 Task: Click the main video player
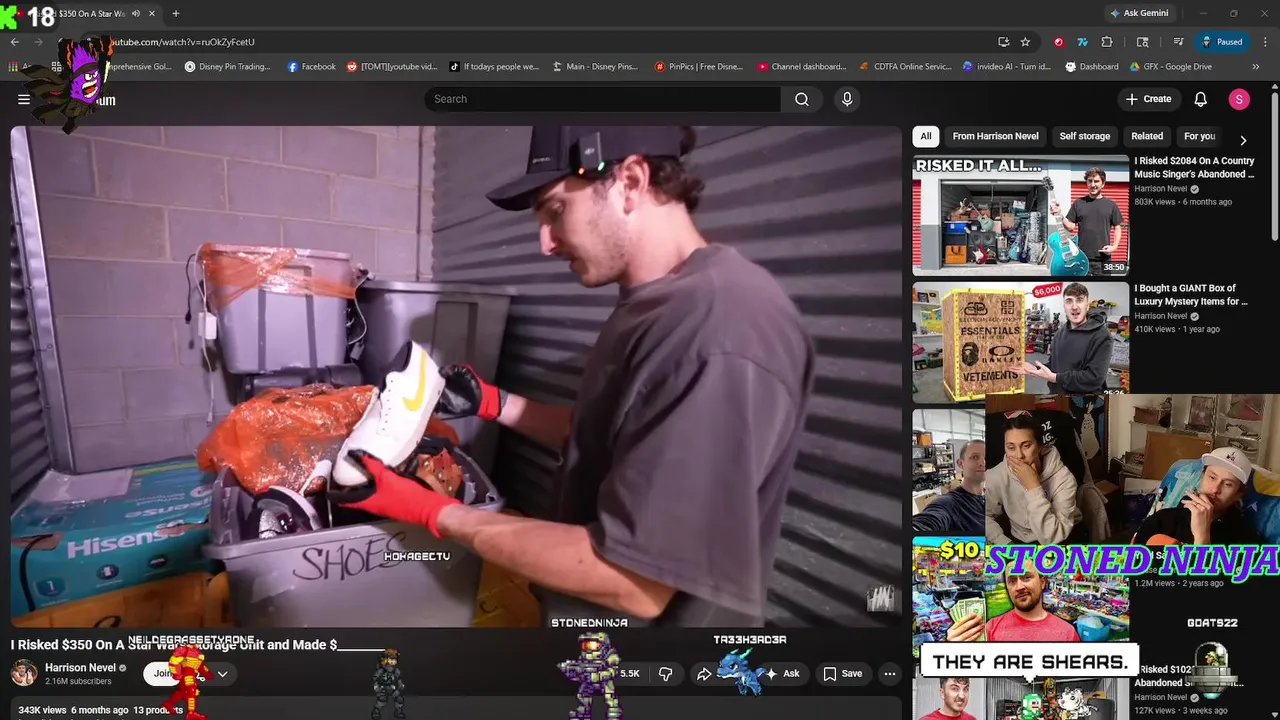pos(456,375)
